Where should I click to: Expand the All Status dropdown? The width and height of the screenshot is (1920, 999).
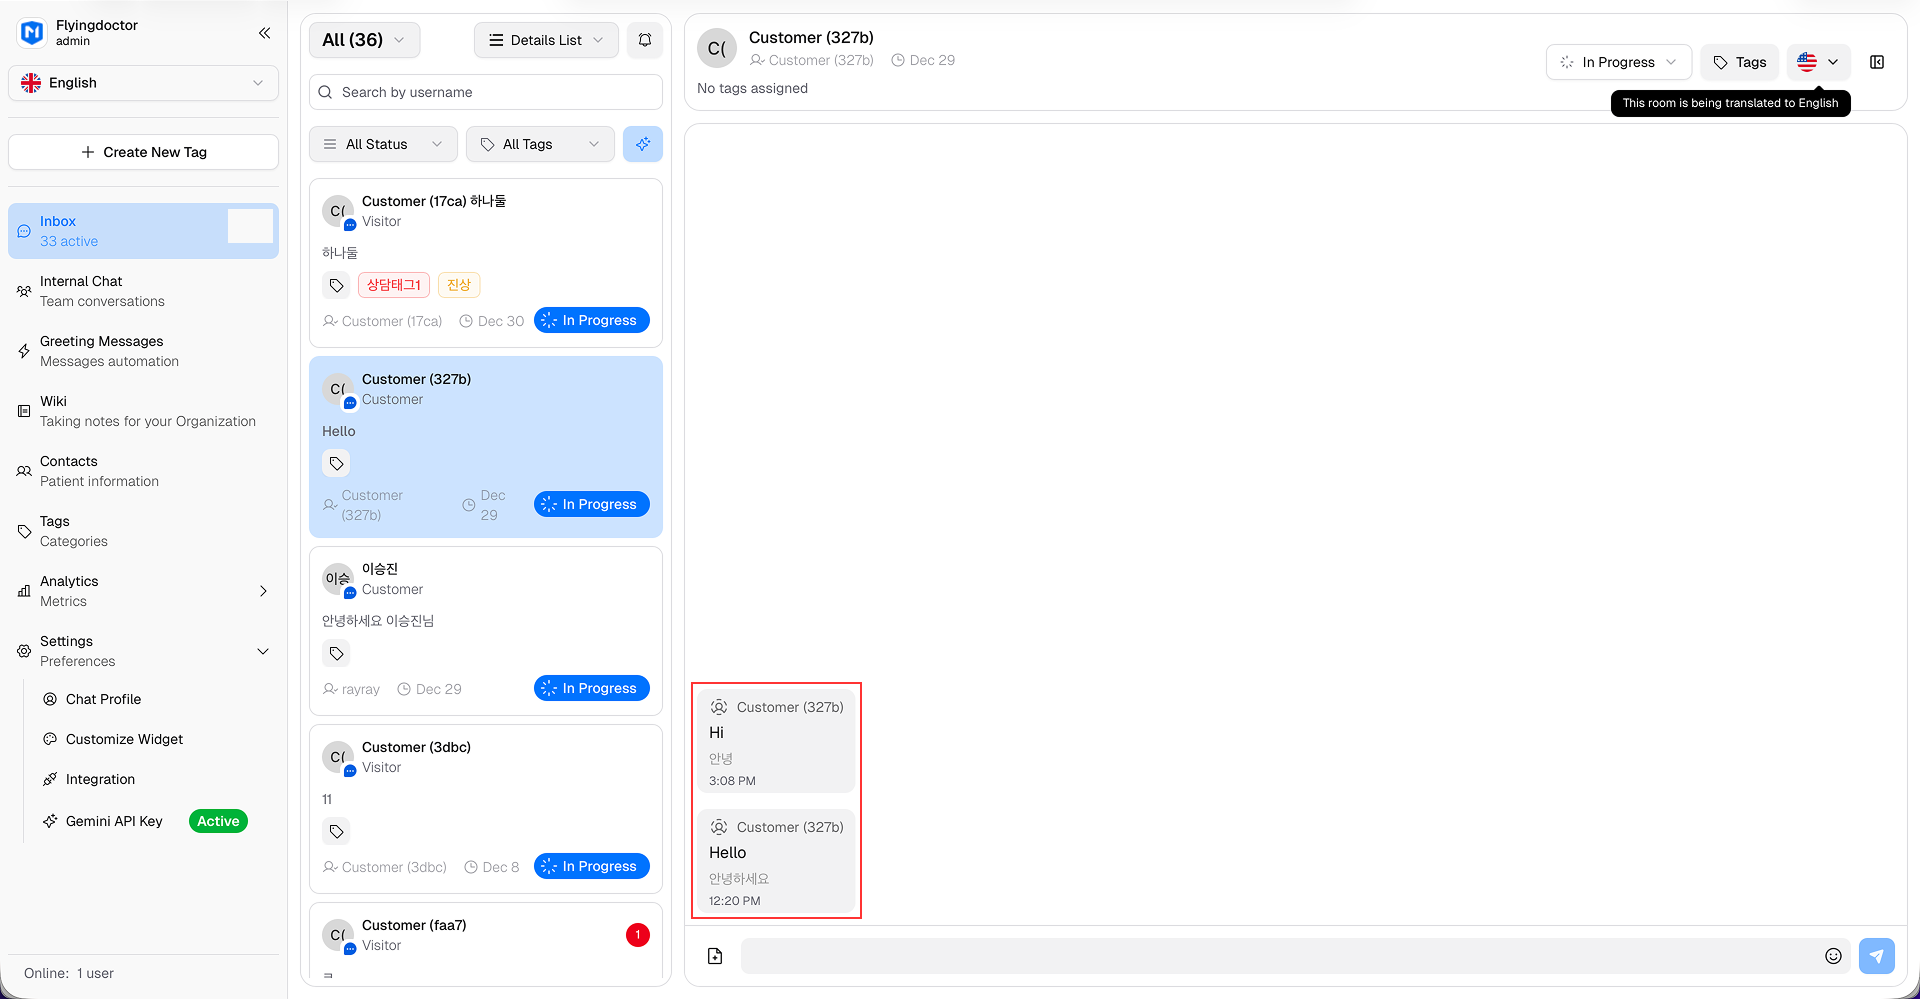pos(382,144)
